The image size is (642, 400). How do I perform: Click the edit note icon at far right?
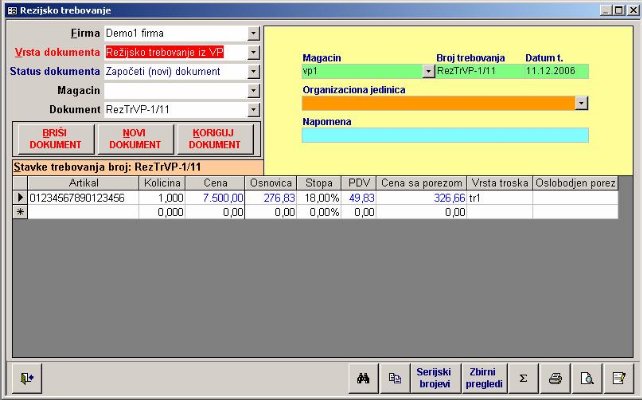click(620, 377)
